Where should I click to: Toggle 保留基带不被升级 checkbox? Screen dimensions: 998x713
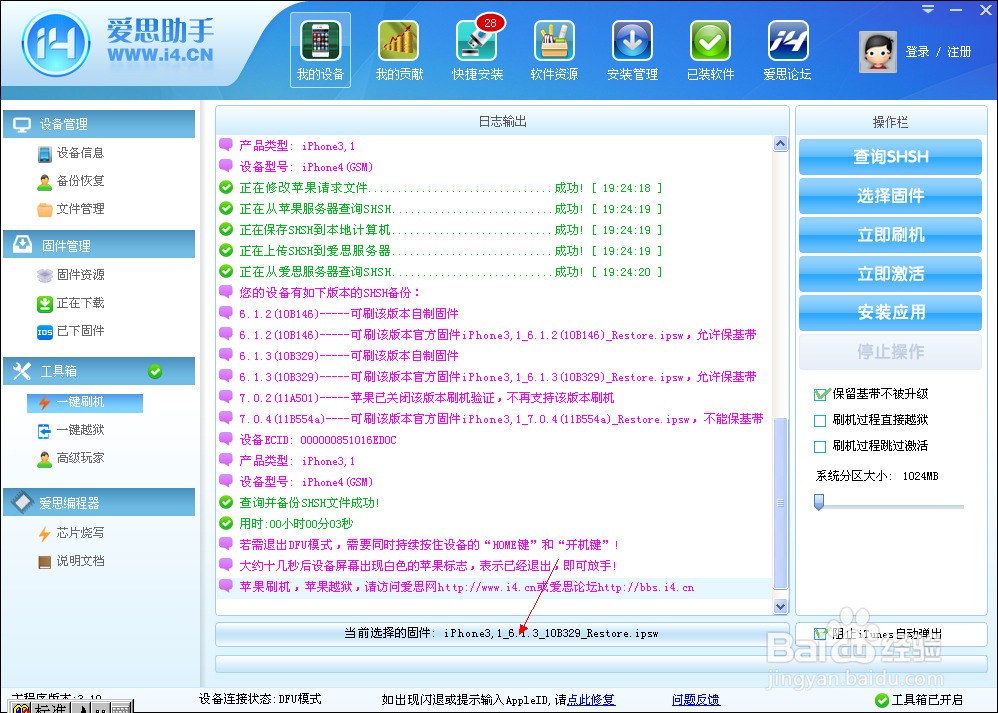820,395
